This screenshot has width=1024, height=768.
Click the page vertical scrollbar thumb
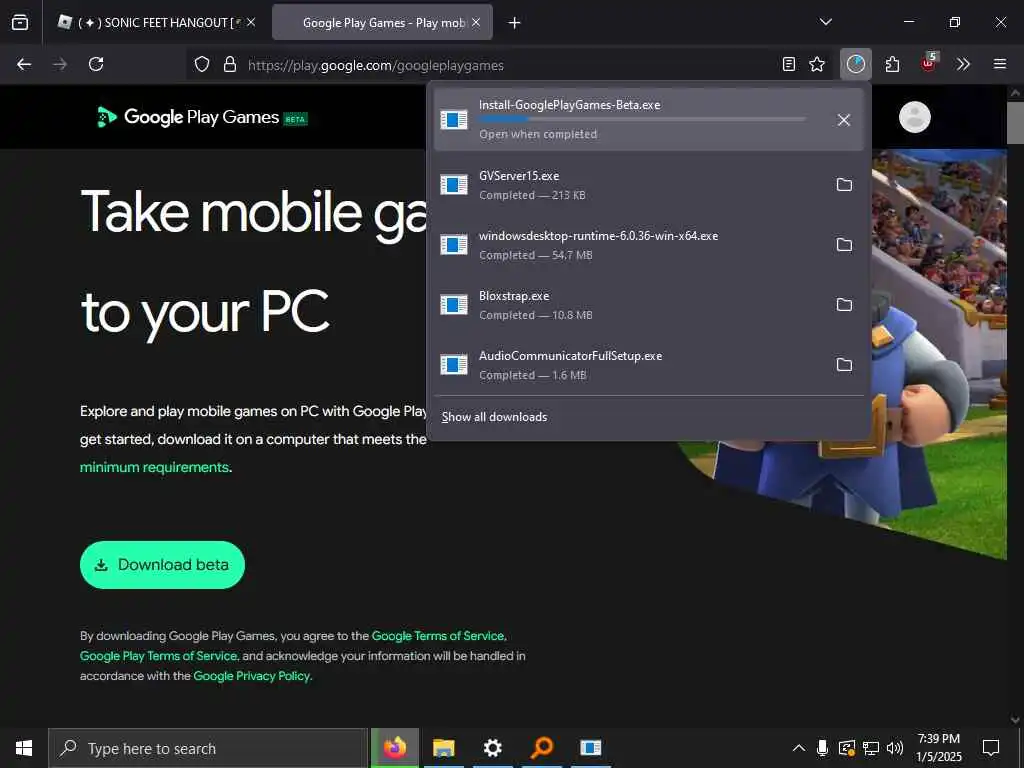point(1014,122)
